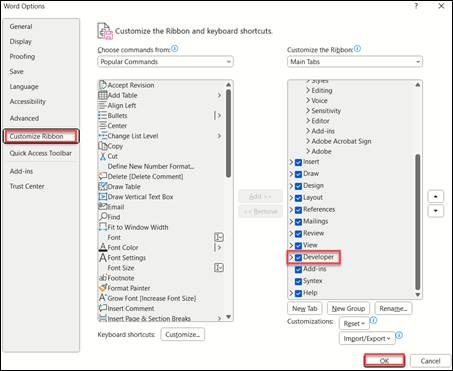Viewport: 453px width, 371px height.
Task: Toggle the Syntex tab checkbox
Action: [298, 281]
